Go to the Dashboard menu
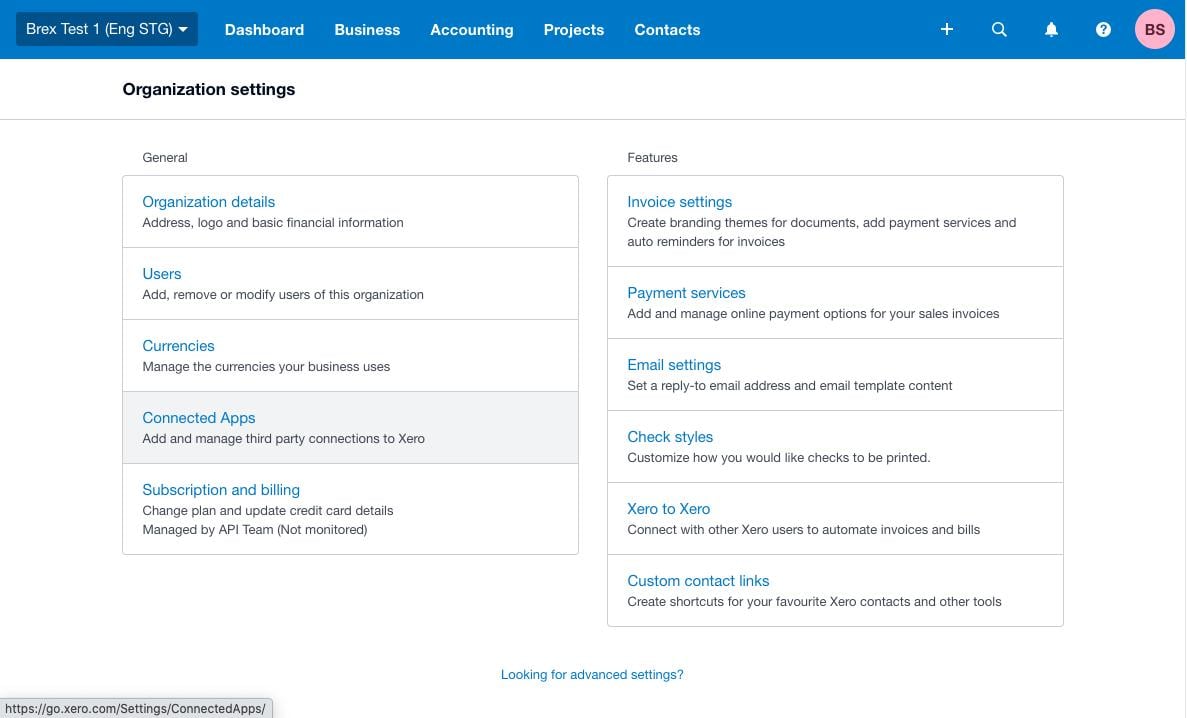The image size is (1187, 718). click(264, 29)
